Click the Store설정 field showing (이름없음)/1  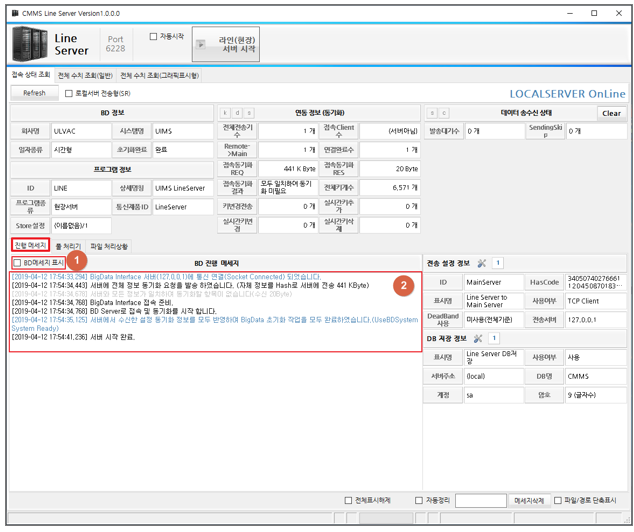81,226
